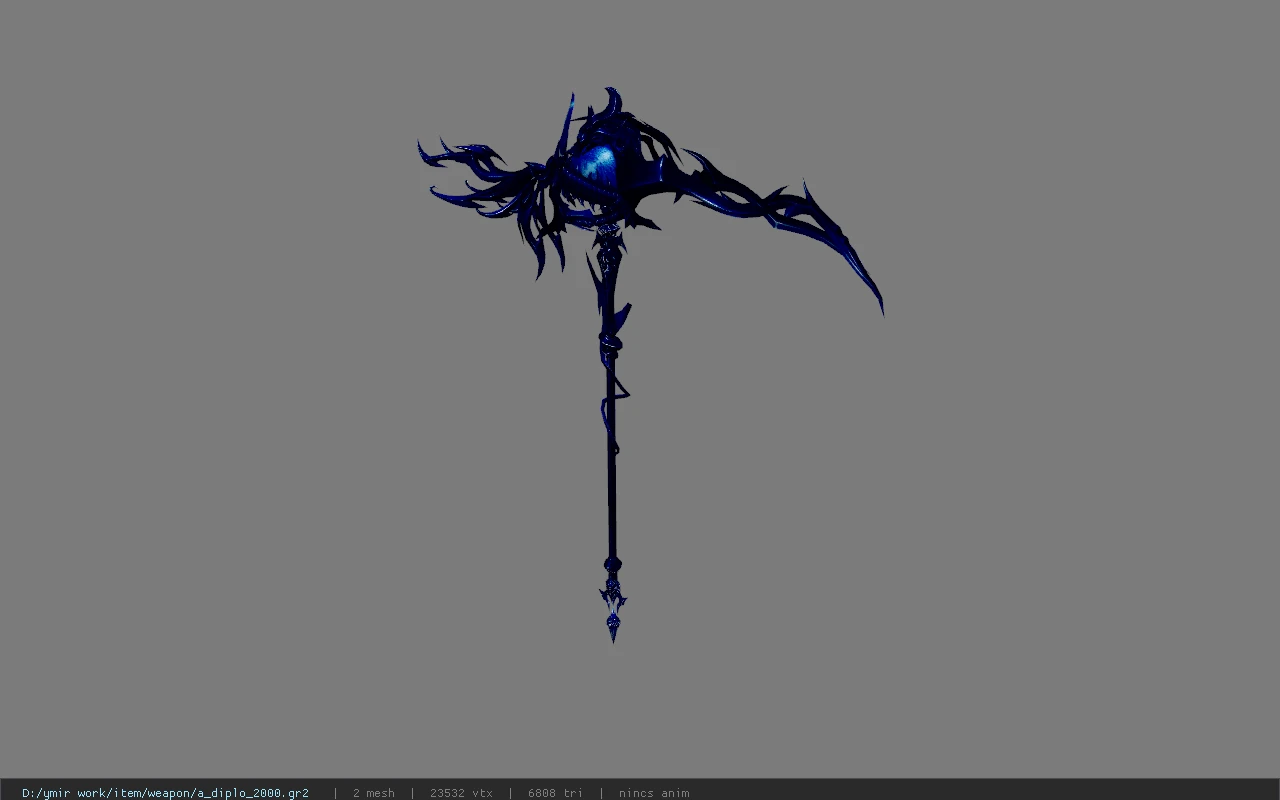Click the anim entry in status bar
This screenshot has height=800, width=1280.
coord(654,793)
